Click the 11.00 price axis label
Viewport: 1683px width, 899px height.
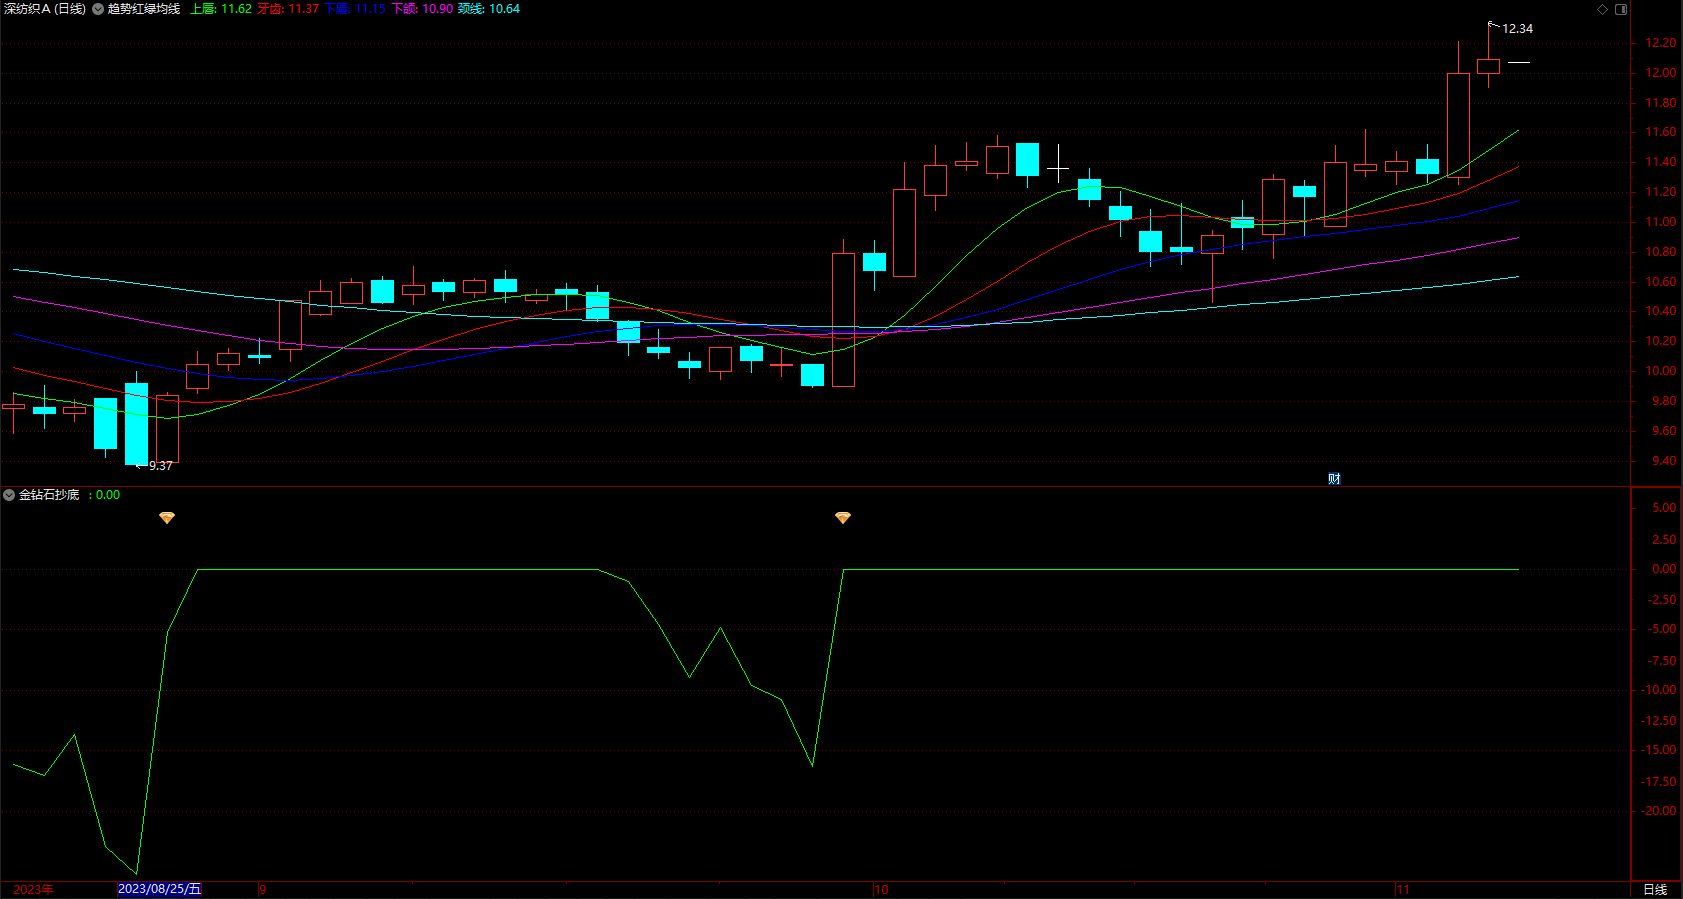(x=1661, y=222)
